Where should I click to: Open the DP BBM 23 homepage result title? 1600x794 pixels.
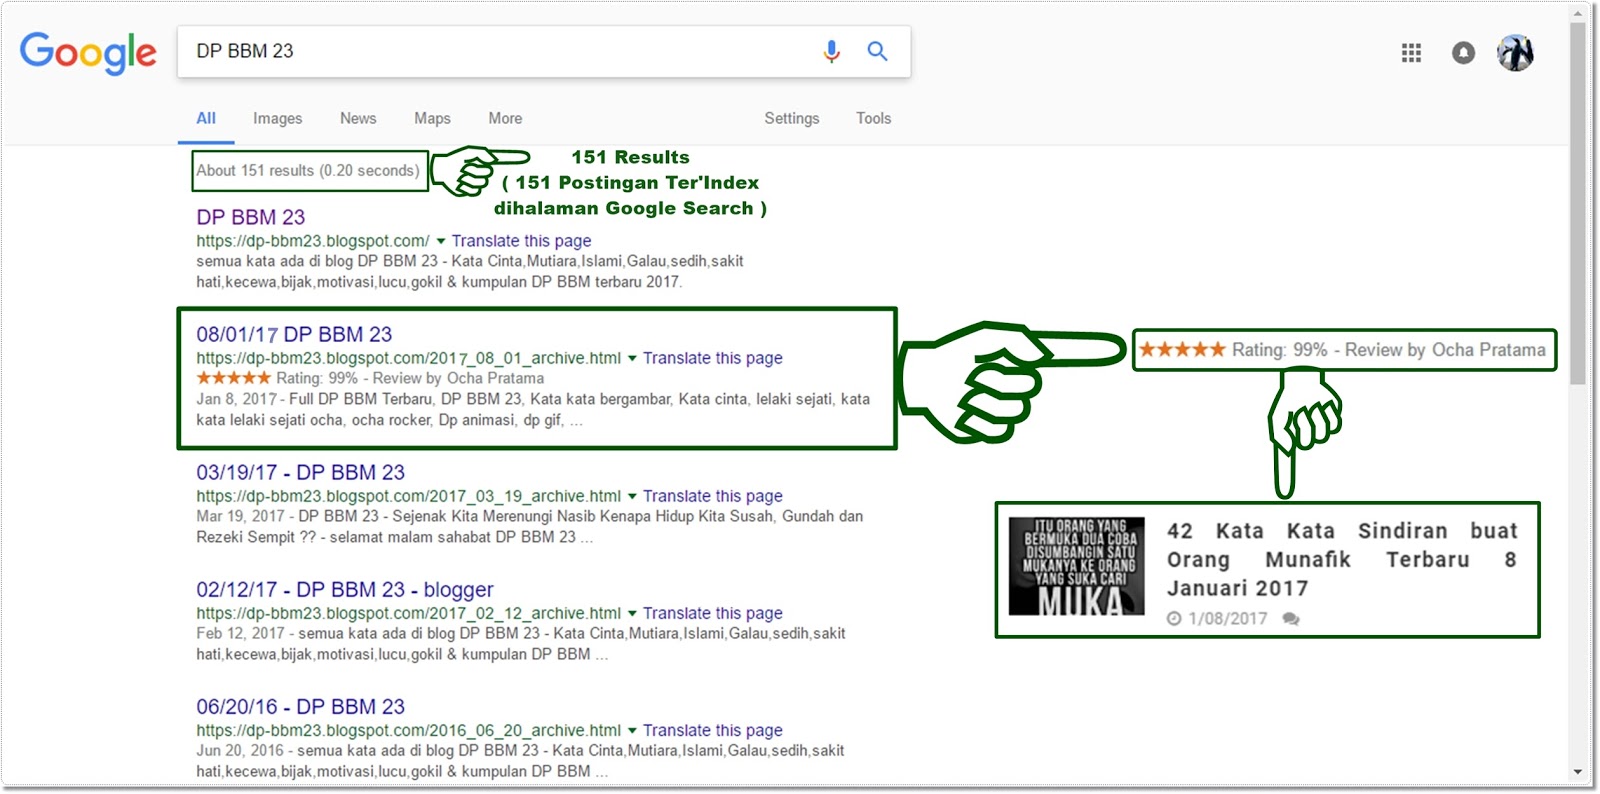250,217
